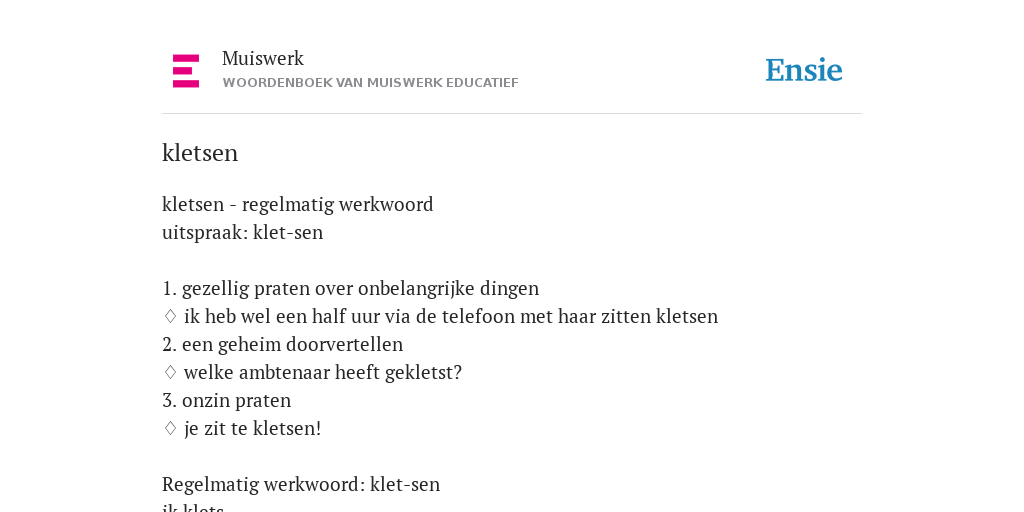Image resolution: width=1024 pixels, height=512 pixels.
Task: Click the uitspraak: klet-sen line
Action: (242, 232)
